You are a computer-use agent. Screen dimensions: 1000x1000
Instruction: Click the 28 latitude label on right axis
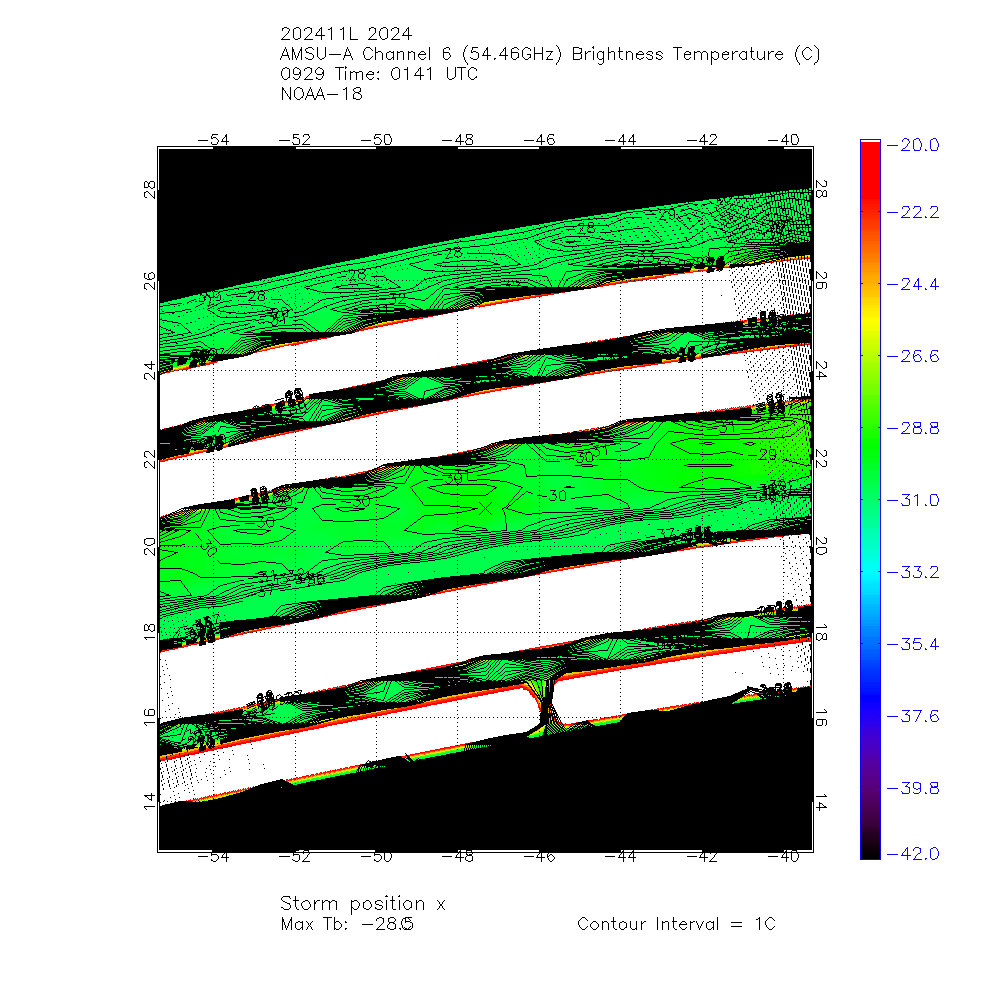click(x=820, y=190)
